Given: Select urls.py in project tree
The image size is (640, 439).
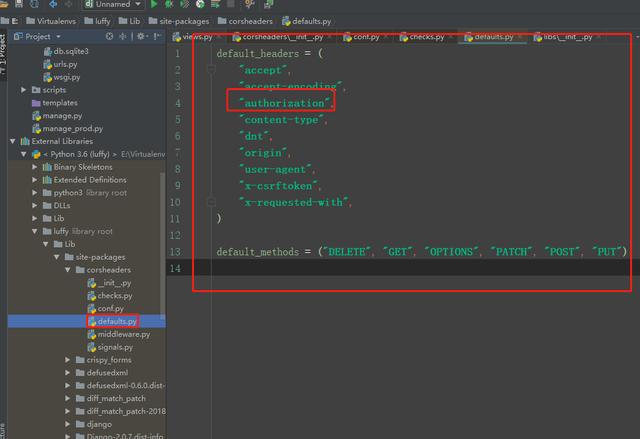Looking at the screenshot, I should [60, 64].
